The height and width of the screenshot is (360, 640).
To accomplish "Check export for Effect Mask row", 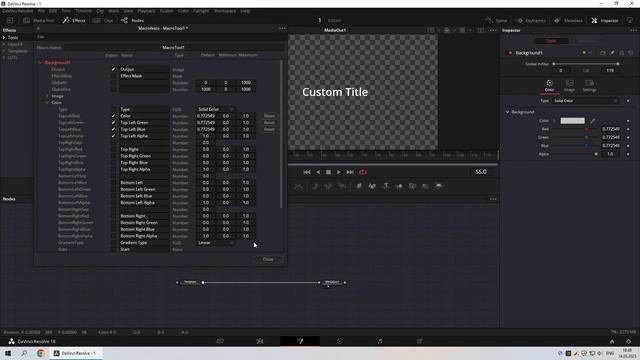I will (113, 76).
